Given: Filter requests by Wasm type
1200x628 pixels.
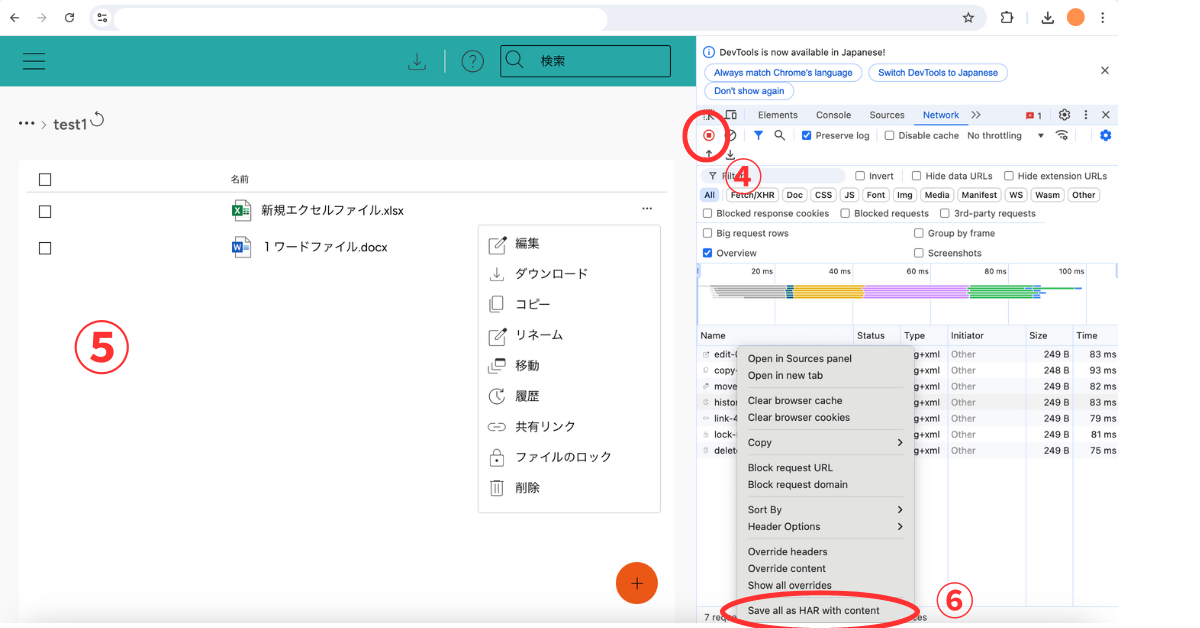Looking at the screenshot, I should [1047, 195].
